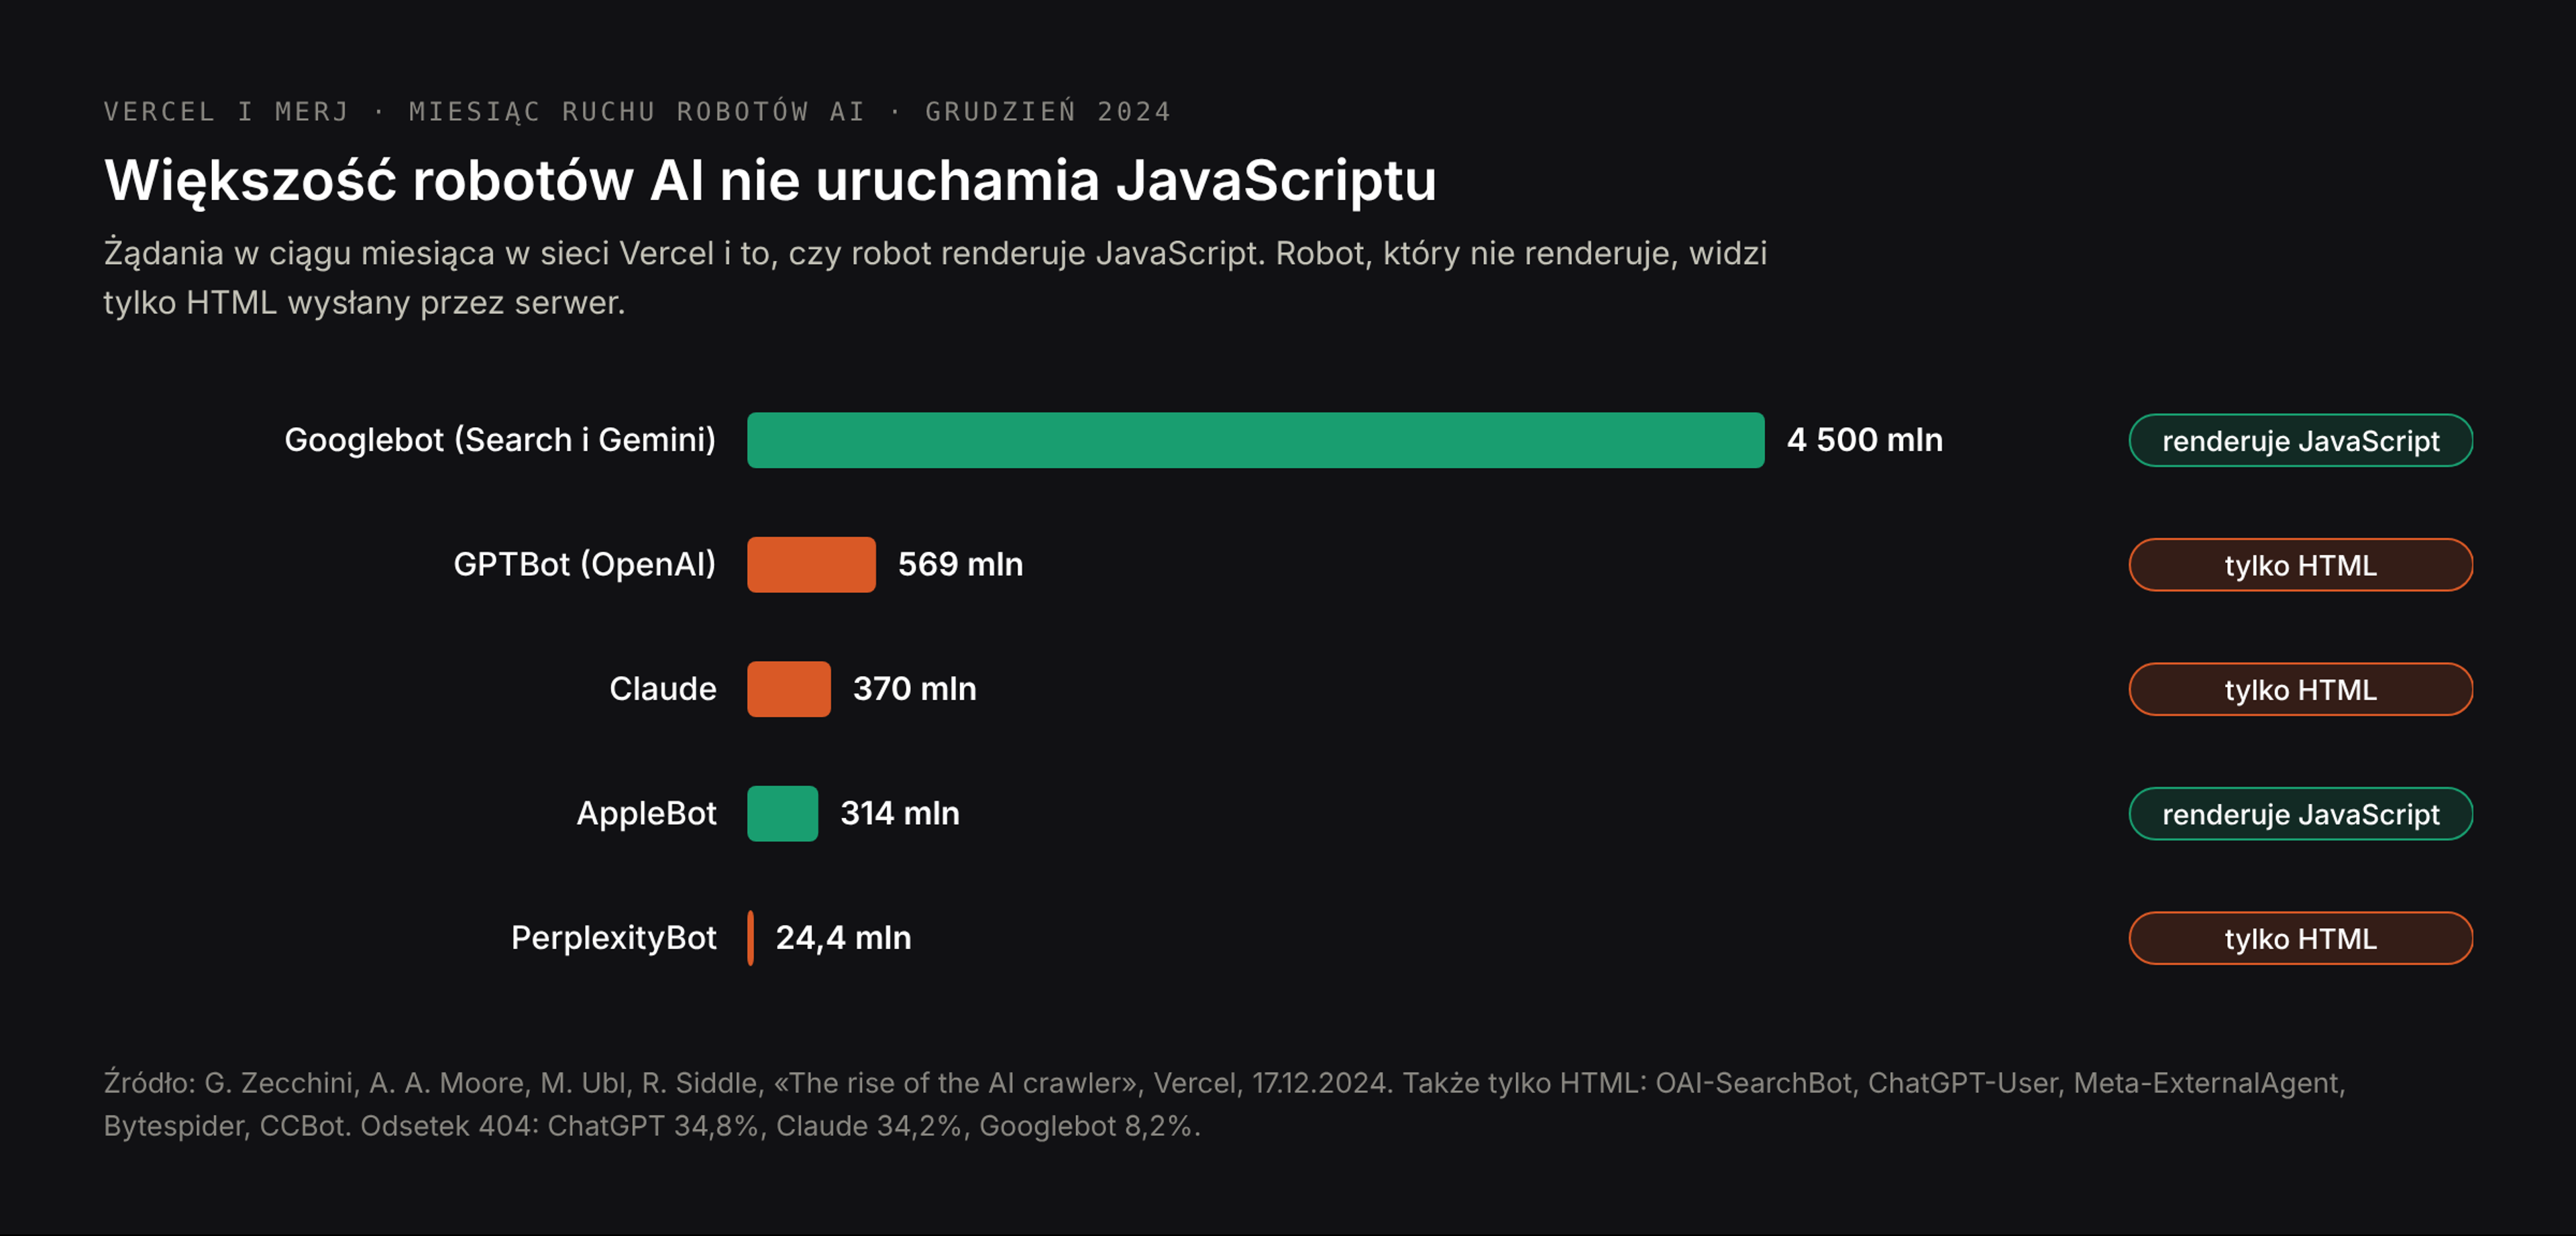Click 'tylko HTML' badge in Claude row
The width and height of the screenshot is (2576, 1236).
click(2300, 689)
